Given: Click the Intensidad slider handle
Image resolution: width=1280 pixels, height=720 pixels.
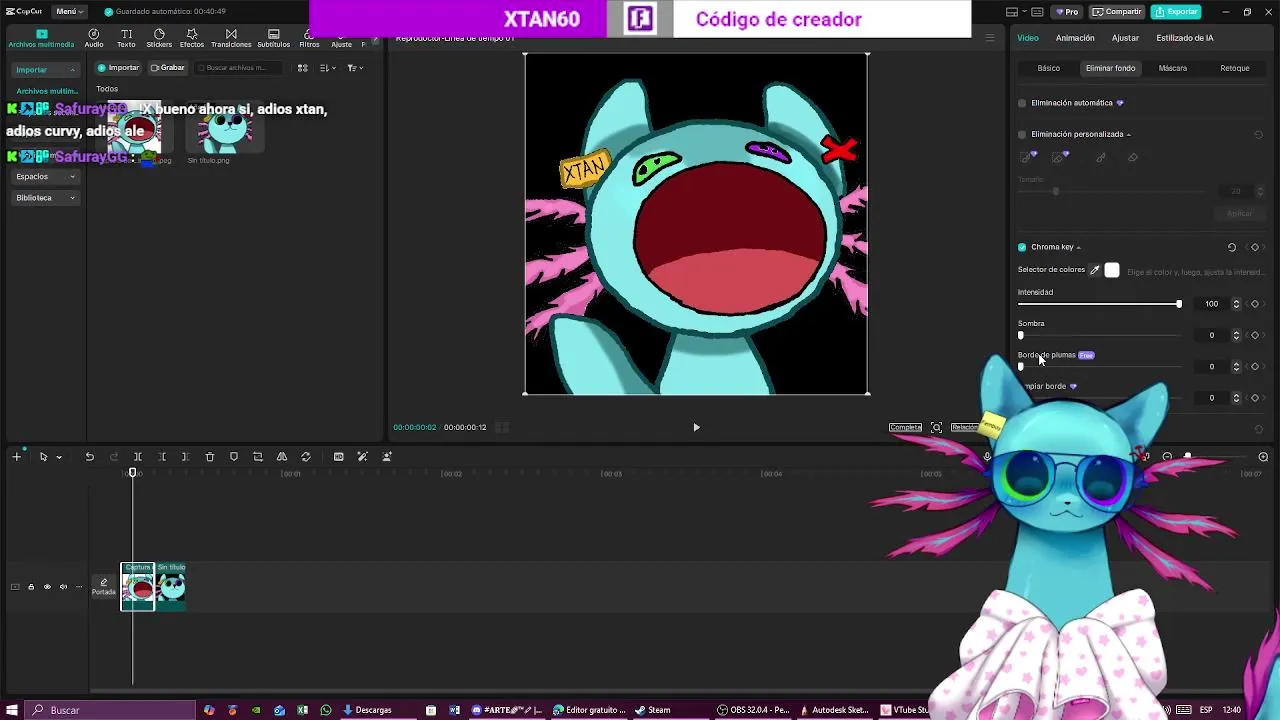Looking at the screenshot, I should click(1179, 304).
